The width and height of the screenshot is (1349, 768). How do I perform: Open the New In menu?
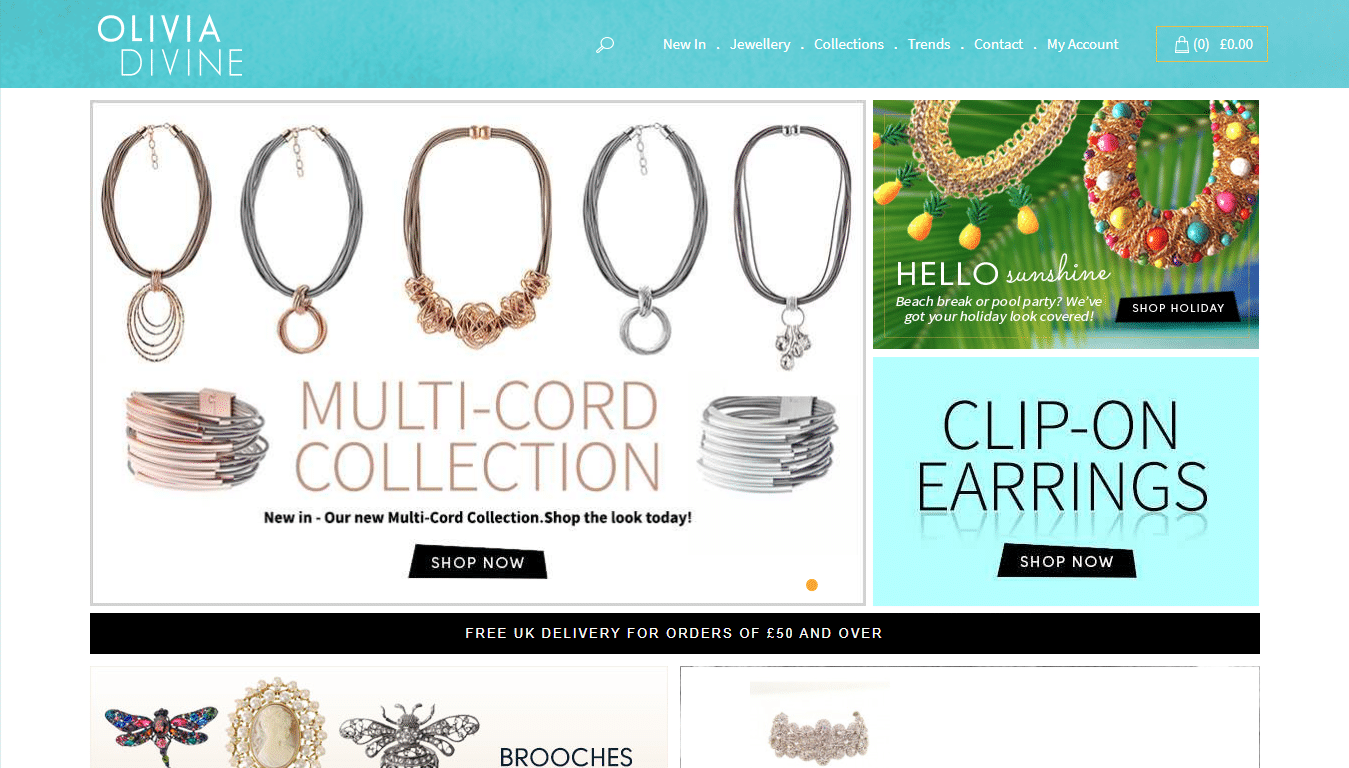684,44
